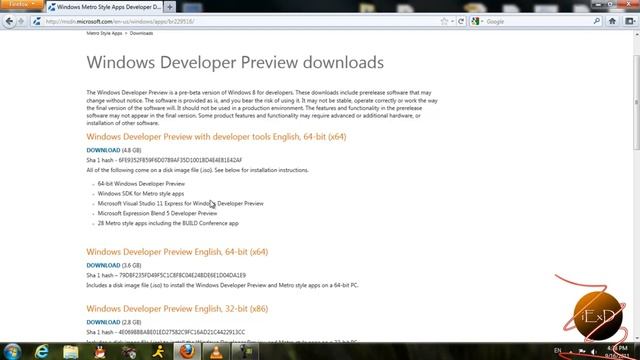Bookmark this page with the star icon
This screenshot has width=640, height=360.
[x=444, y=22]
